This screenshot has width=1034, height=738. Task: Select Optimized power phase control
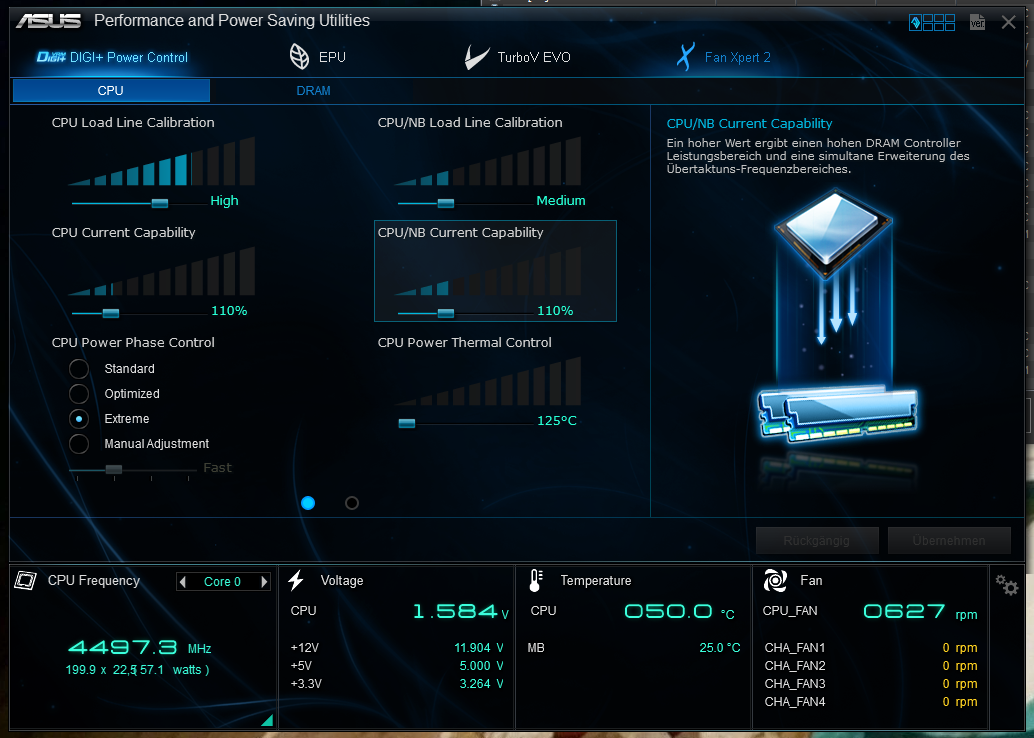79,394
